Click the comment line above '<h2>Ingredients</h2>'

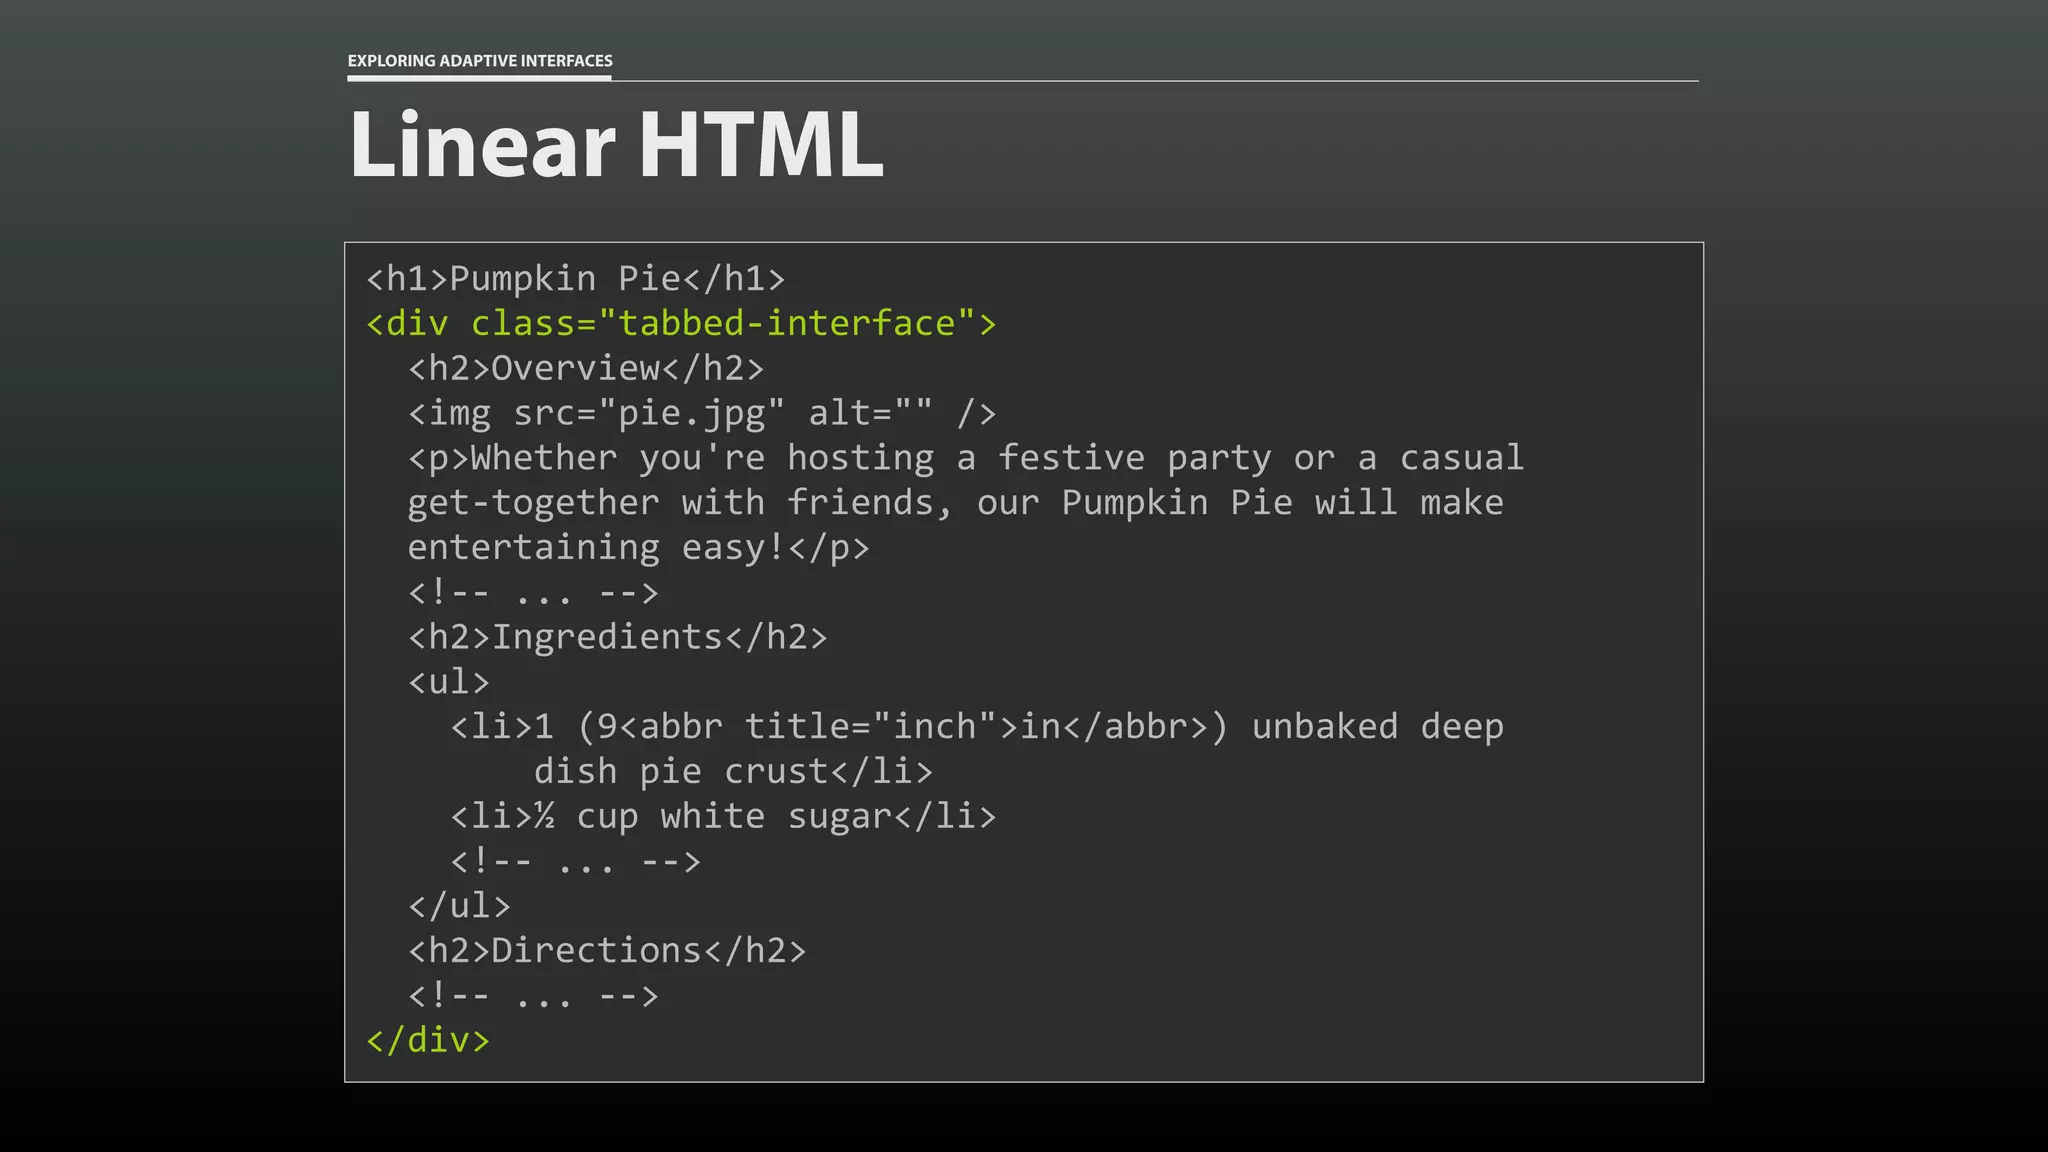point(533,592)
